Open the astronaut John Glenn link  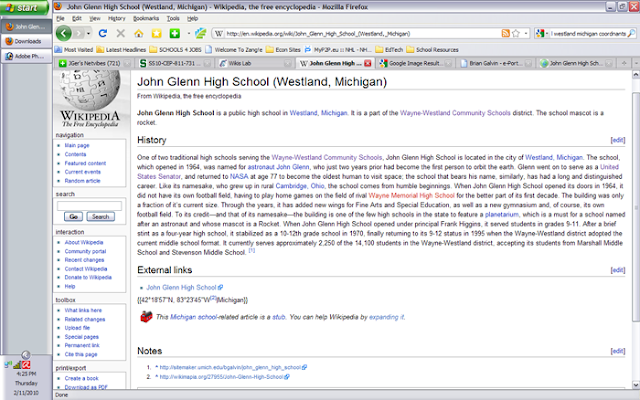[278, 167]
